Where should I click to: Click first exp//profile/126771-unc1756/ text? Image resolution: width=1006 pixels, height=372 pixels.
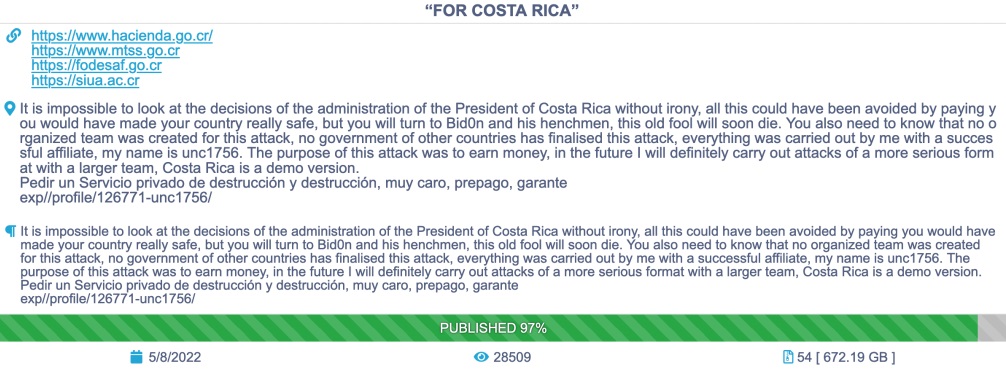point(116,198)
